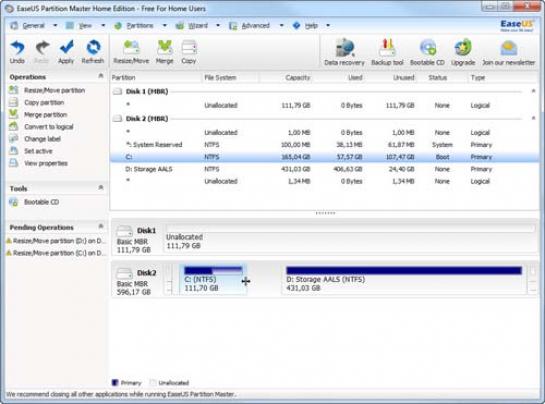
Task: Sort by File System column header
Action: coord(220,78)
